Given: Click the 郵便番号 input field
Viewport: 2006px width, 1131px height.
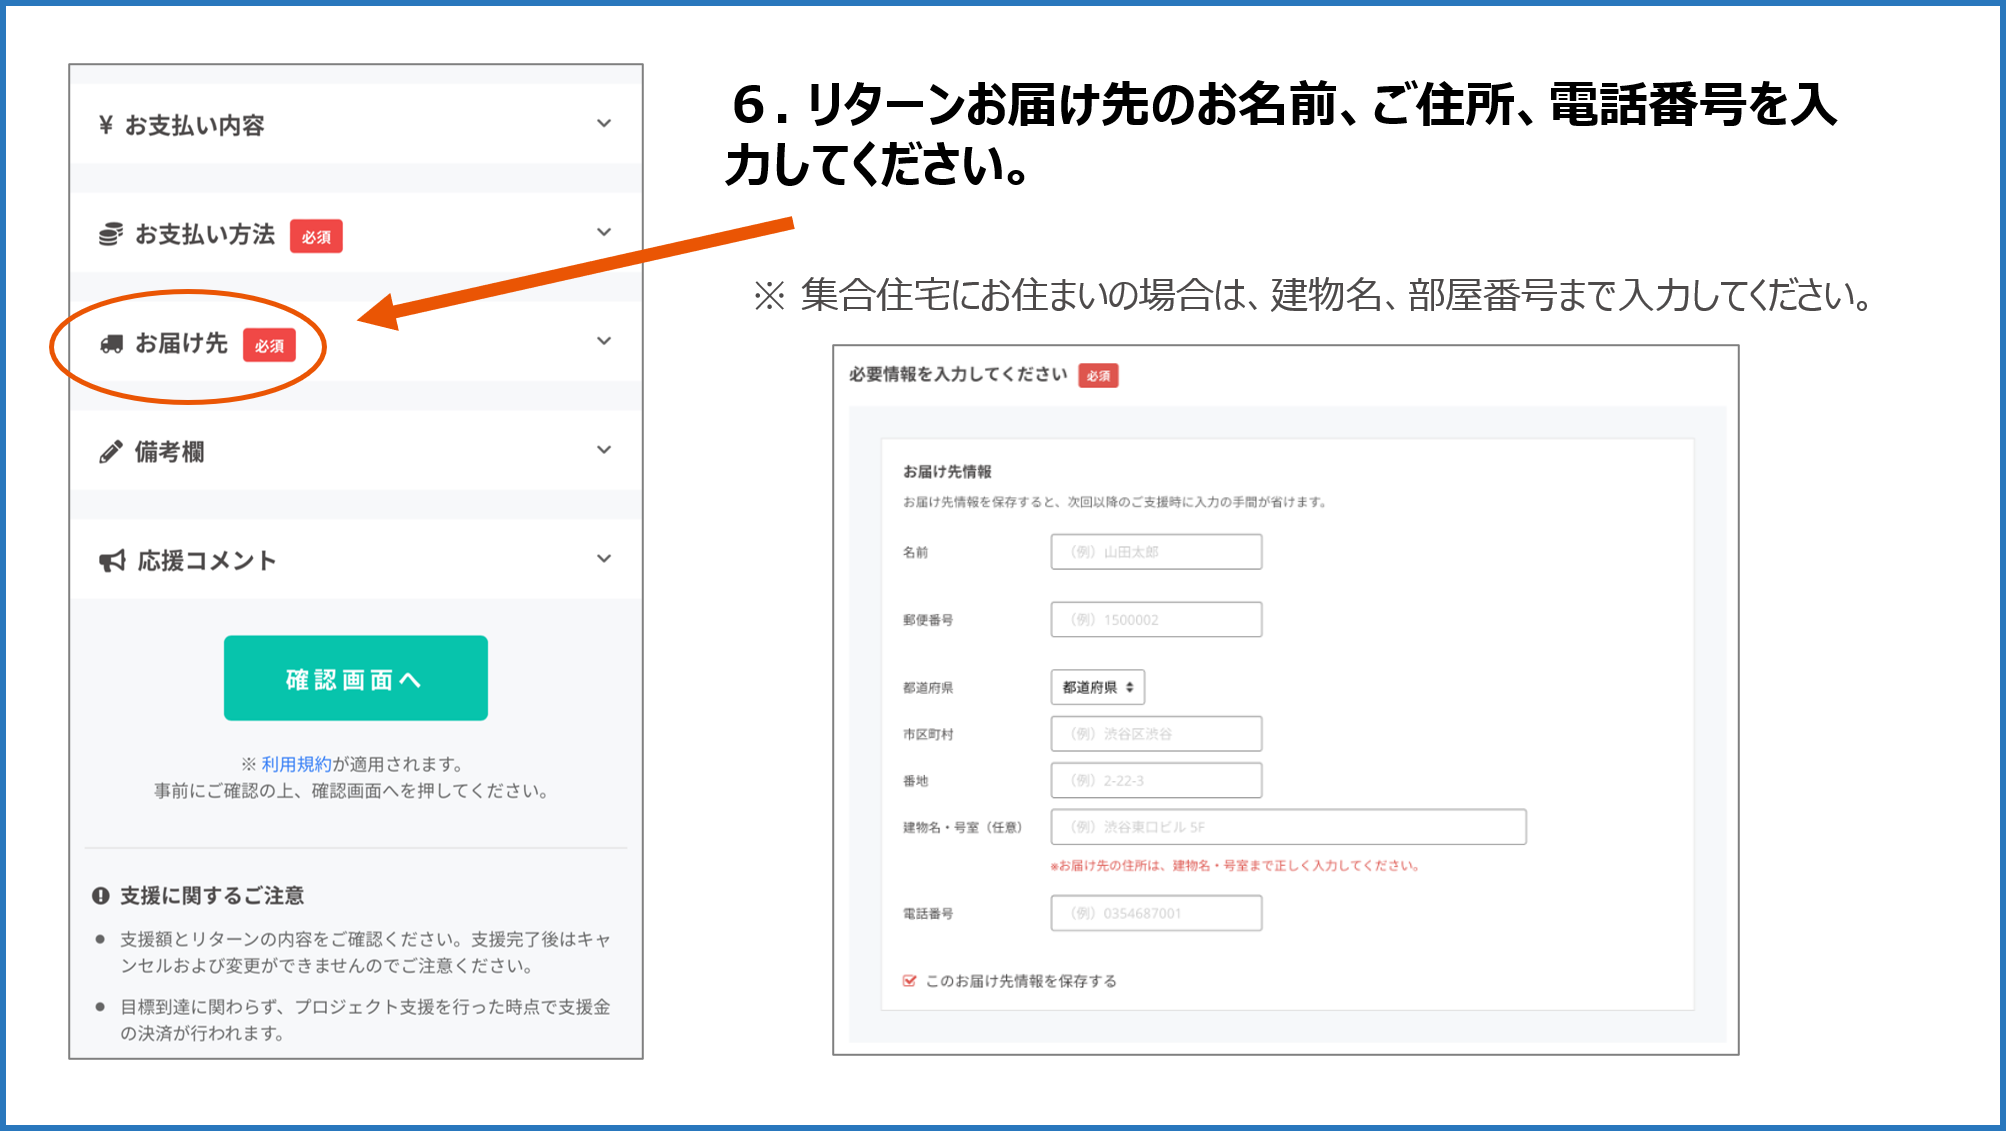Looking at the screenshot, I should pos(1156,620).
